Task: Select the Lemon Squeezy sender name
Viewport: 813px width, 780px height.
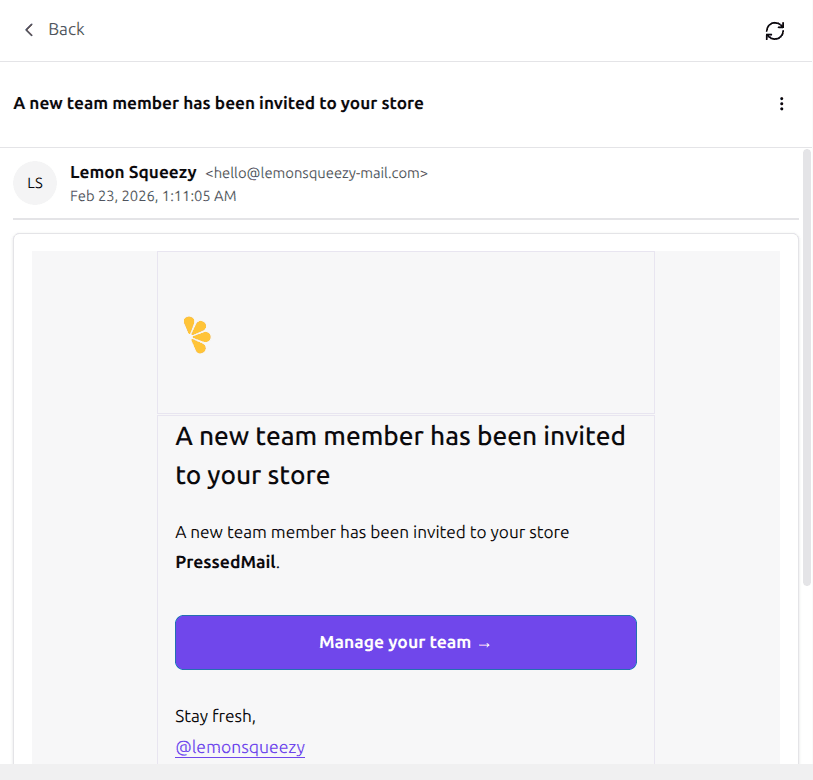Action: click(133, 173)
